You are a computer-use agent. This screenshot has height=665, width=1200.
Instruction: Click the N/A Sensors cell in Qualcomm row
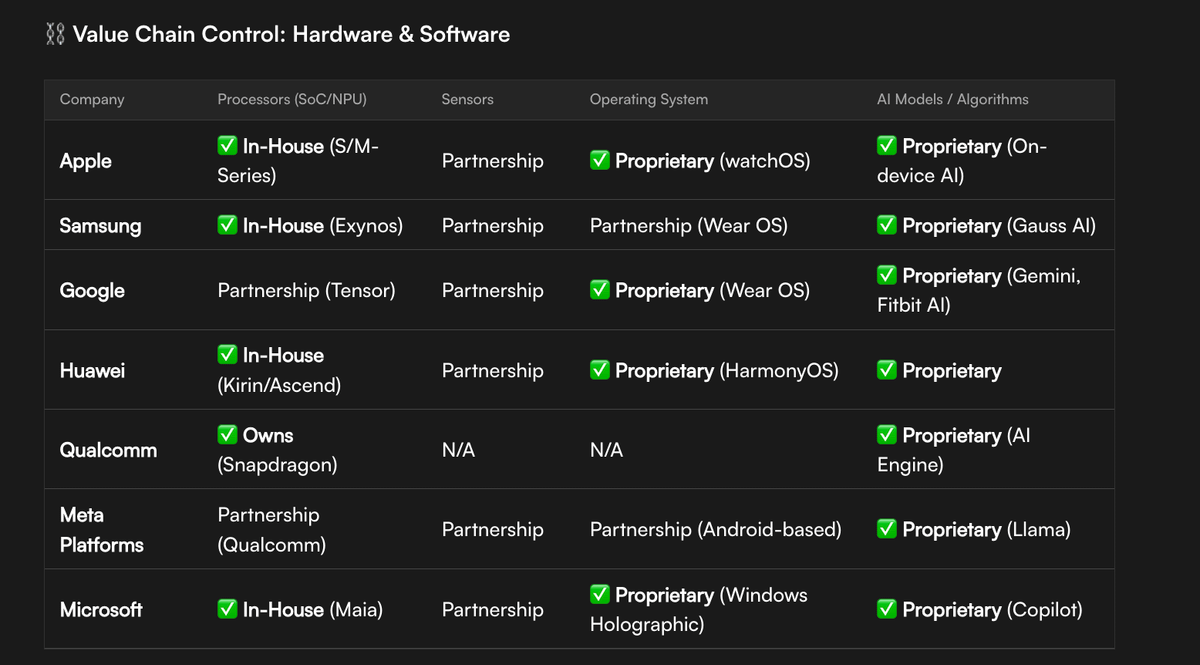(458, 450)
